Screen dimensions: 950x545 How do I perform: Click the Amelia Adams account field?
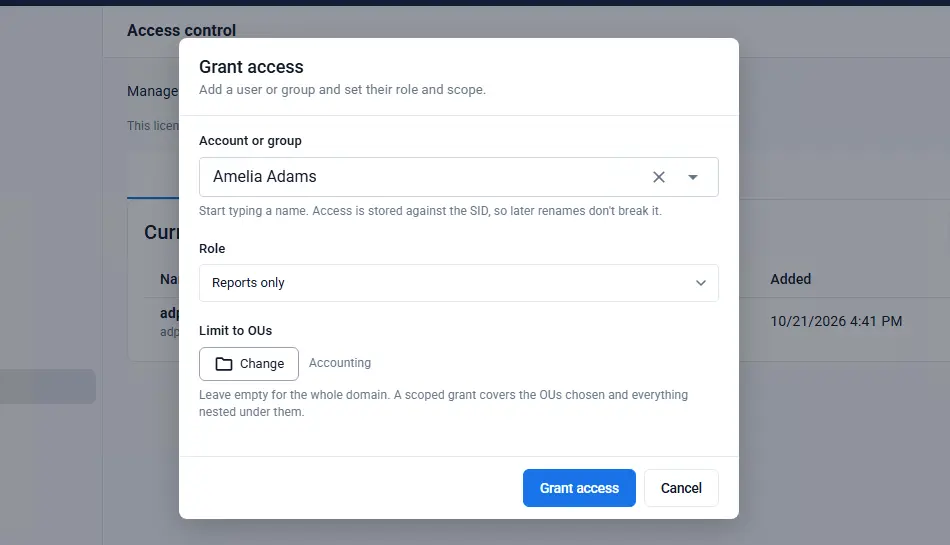[x=459, y=177]
